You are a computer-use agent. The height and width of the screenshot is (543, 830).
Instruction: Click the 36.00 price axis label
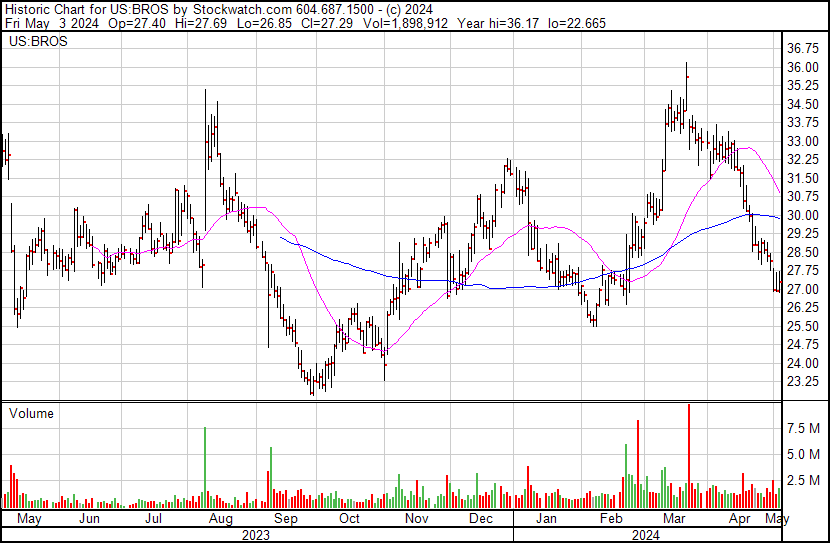(x=803, y=67)
